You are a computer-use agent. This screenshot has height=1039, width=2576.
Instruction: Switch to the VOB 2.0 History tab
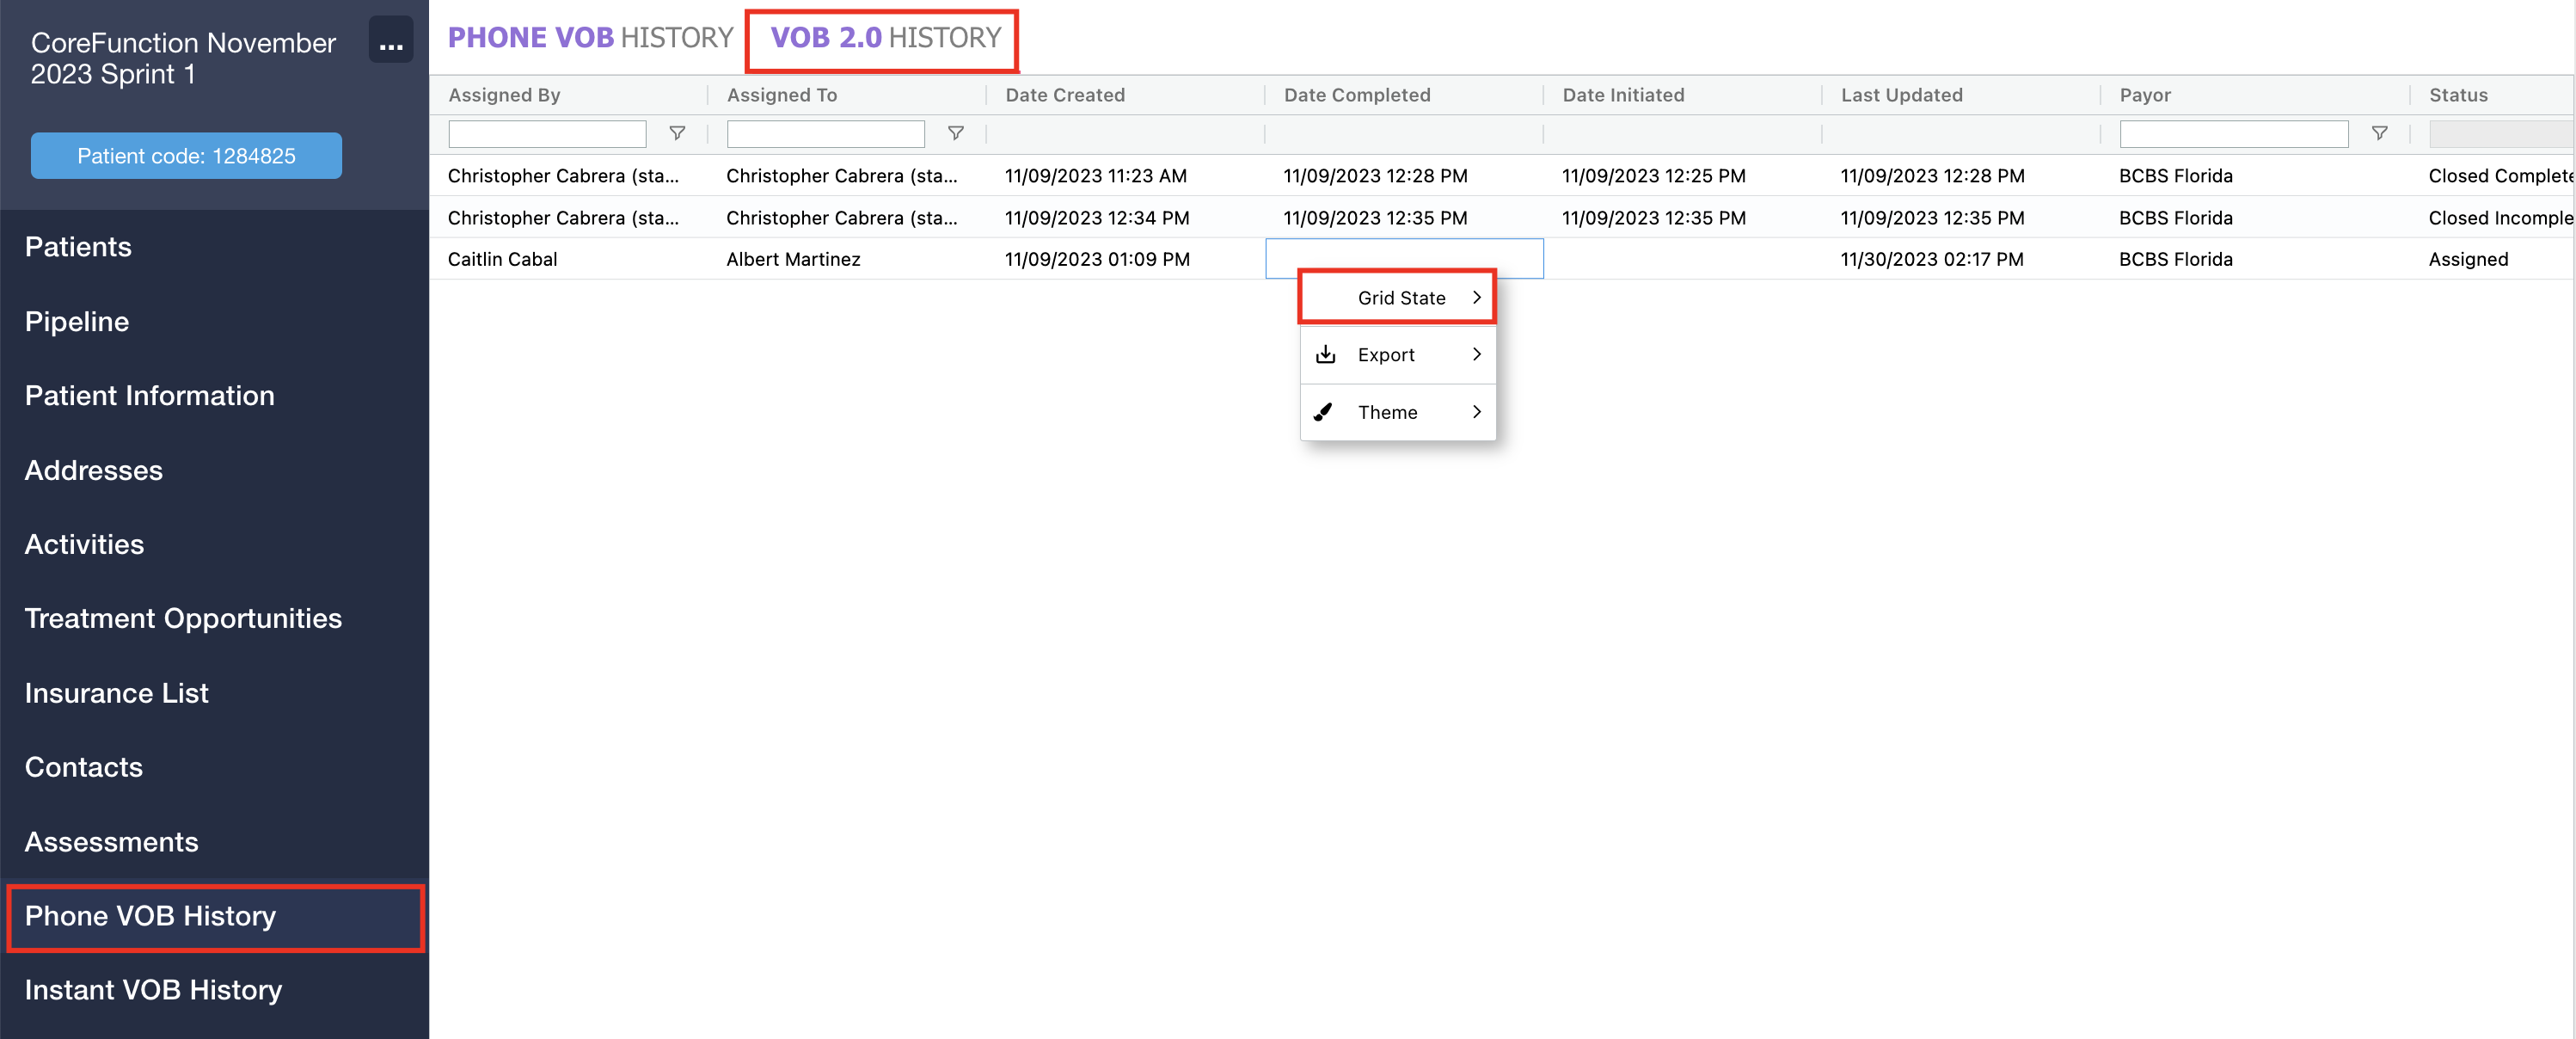tap(884, 38)
